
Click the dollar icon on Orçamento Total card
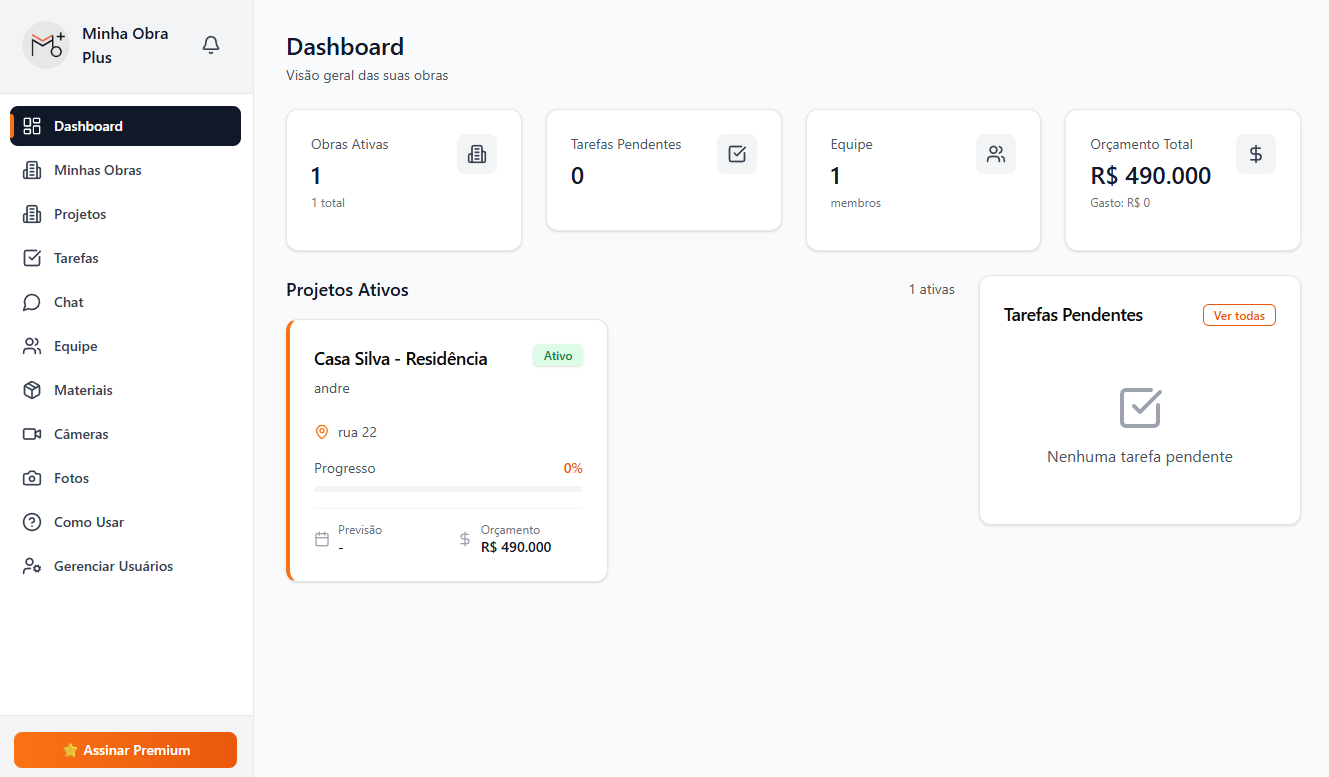1256,154
